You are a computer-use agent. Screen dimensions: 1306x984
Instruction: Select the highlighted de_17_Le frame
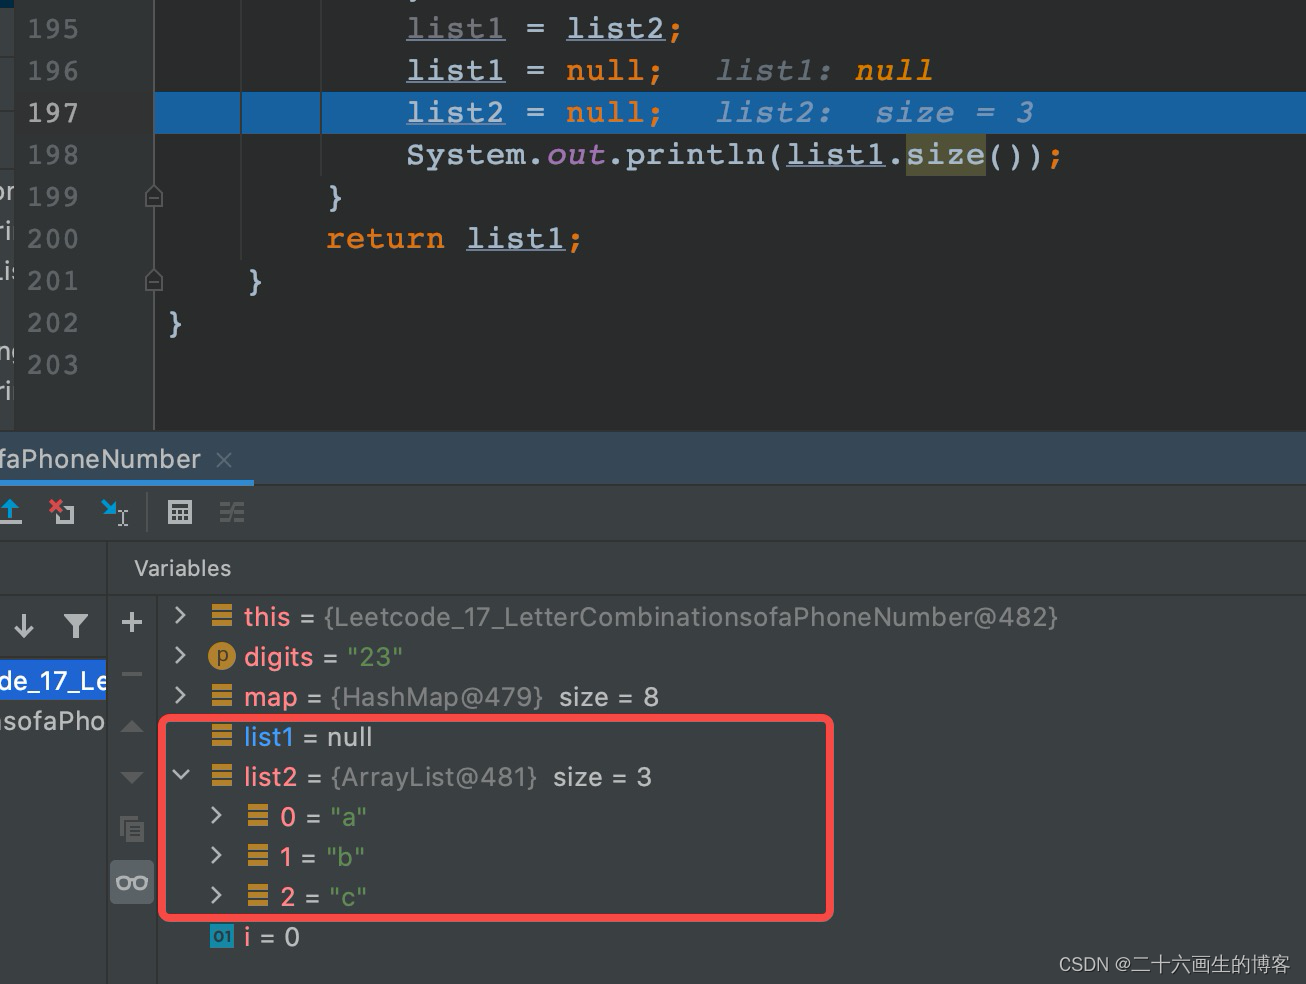click(x=52, y=680)
